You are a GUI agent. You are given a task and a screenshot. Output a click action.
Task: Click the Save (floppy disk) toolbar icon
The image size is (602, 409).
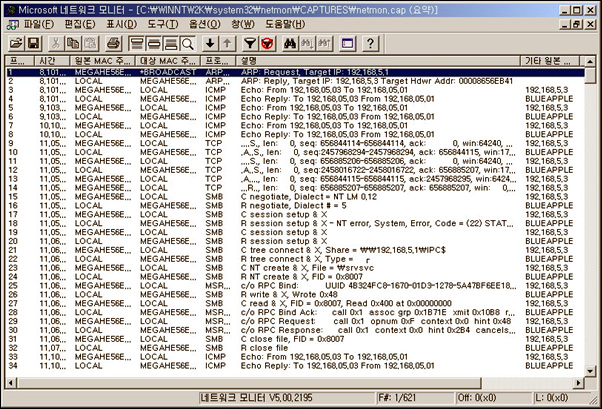33,43
